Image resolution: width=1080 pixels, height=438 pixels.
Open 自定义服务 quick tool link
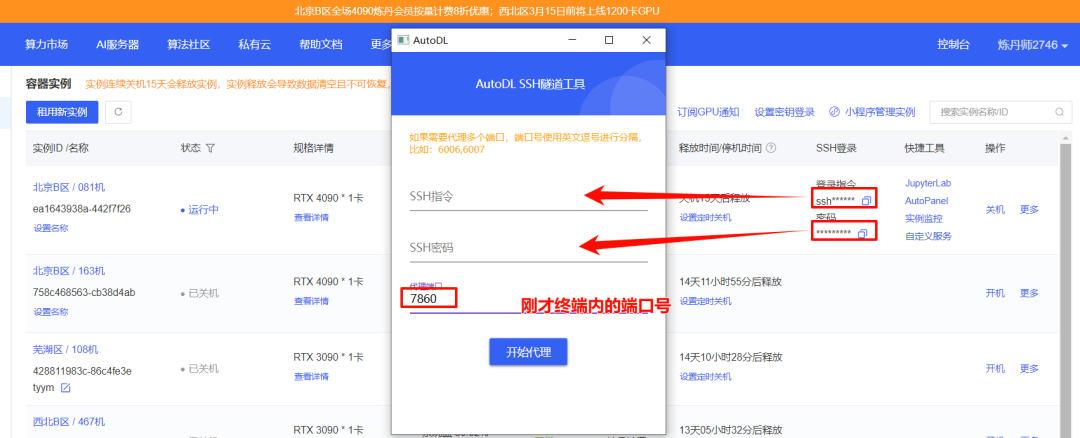[x=928, y=236]
